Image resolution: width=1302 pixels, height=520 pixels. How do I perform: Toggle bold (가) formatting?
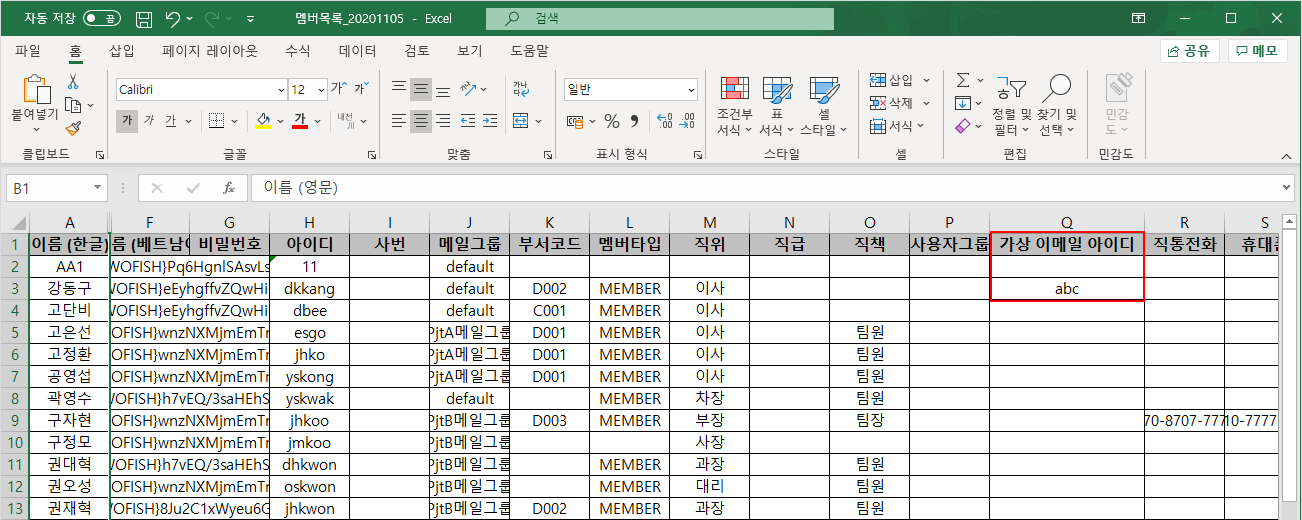(x=127, y=121)
